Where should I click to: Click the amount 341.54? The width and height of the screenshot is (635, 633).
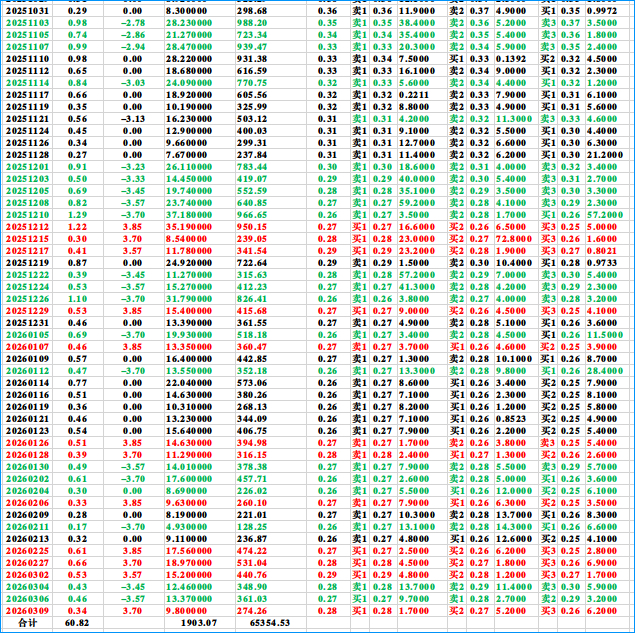click(x=252, y=251)
